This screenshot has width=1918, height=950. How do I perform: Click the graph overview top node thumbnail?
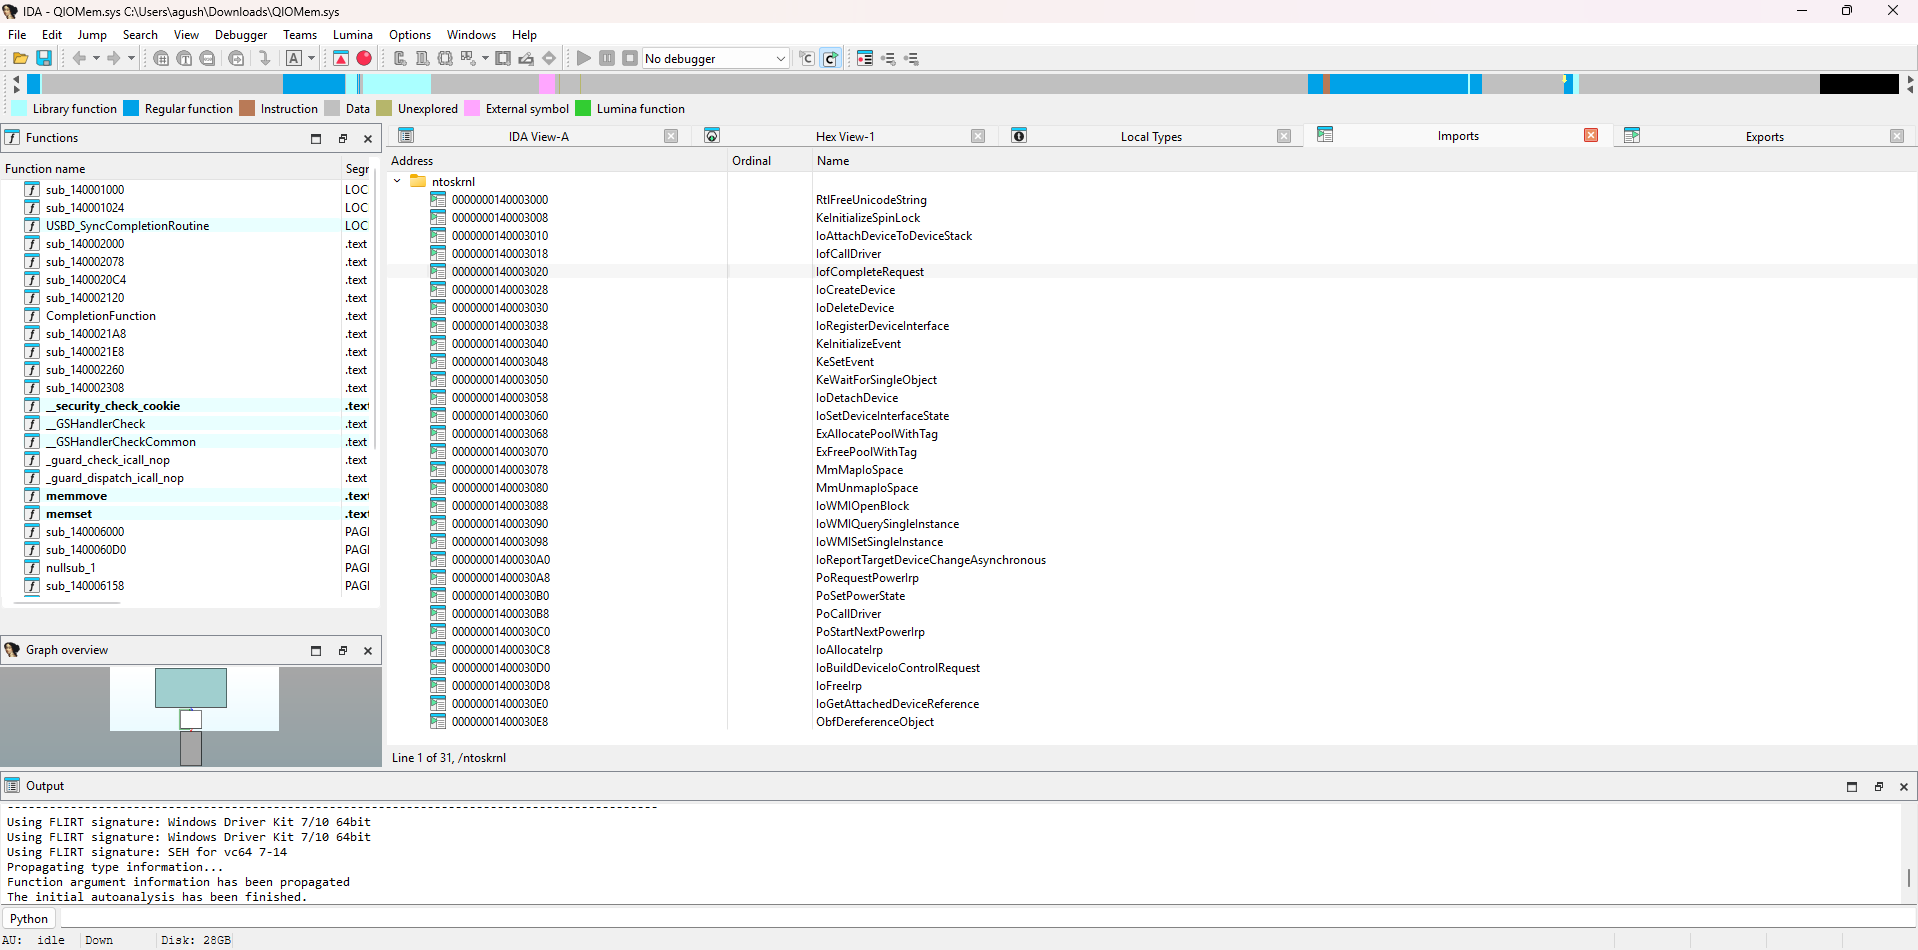point(191,688)
